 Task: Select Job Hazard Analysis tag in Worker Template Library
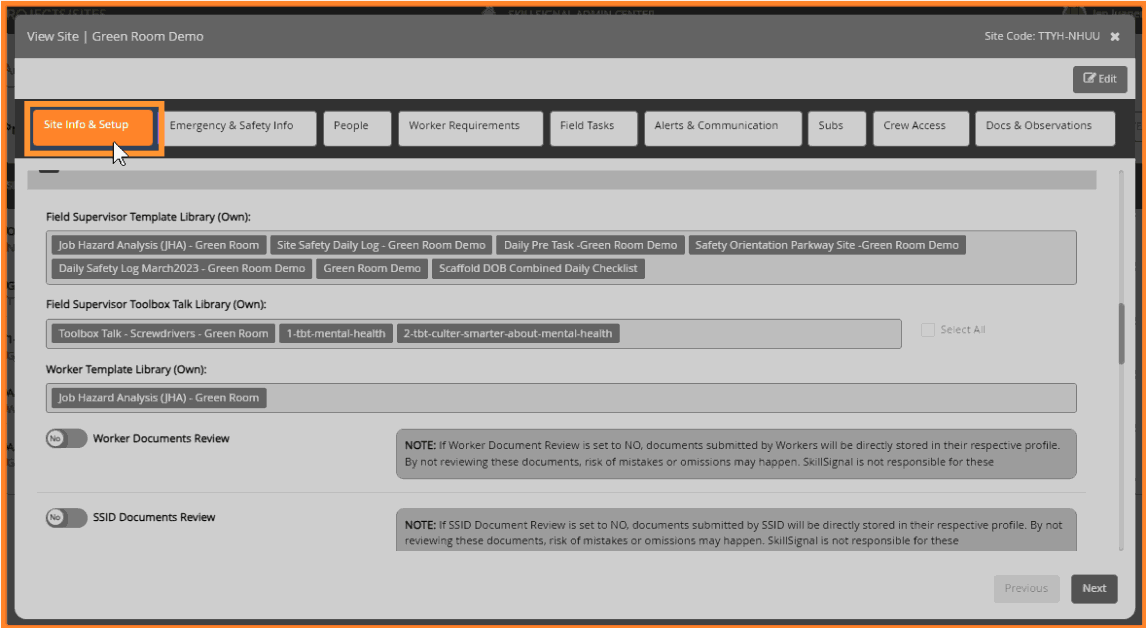(x=159, y=398)
